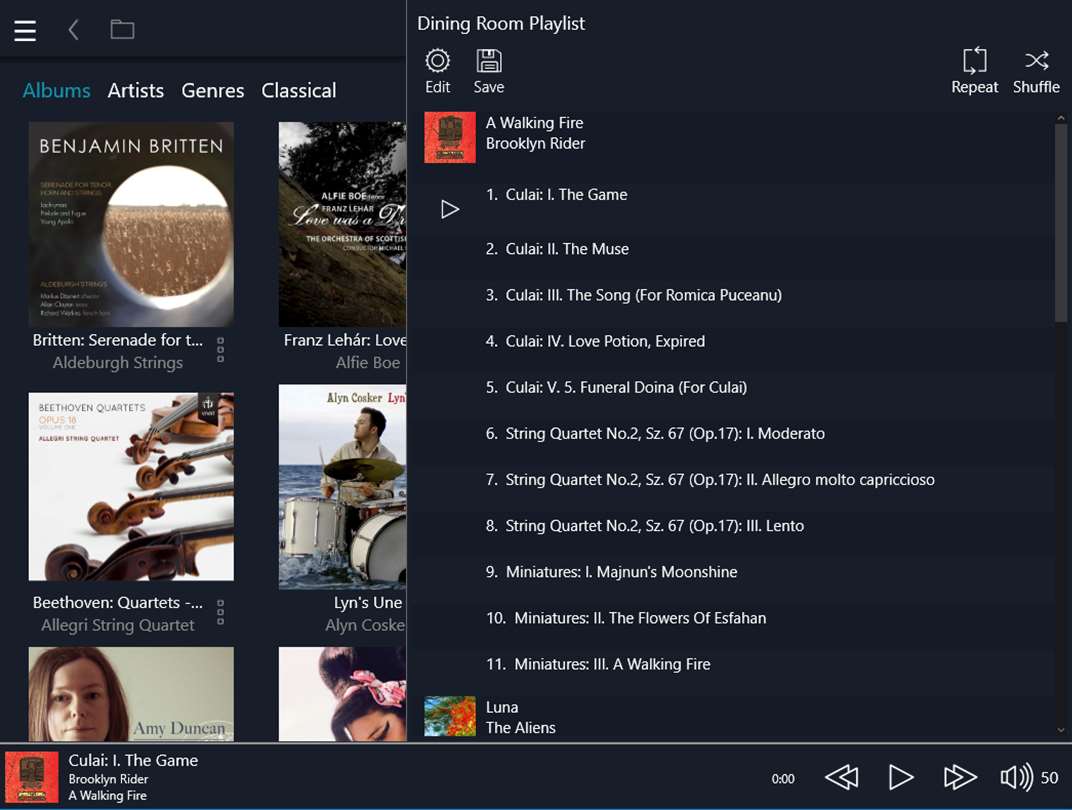Image resolution: width=1072 pixels, height=810 pixels.
Task: Click the playlist Edit gear icon
Action: (438, 71)
